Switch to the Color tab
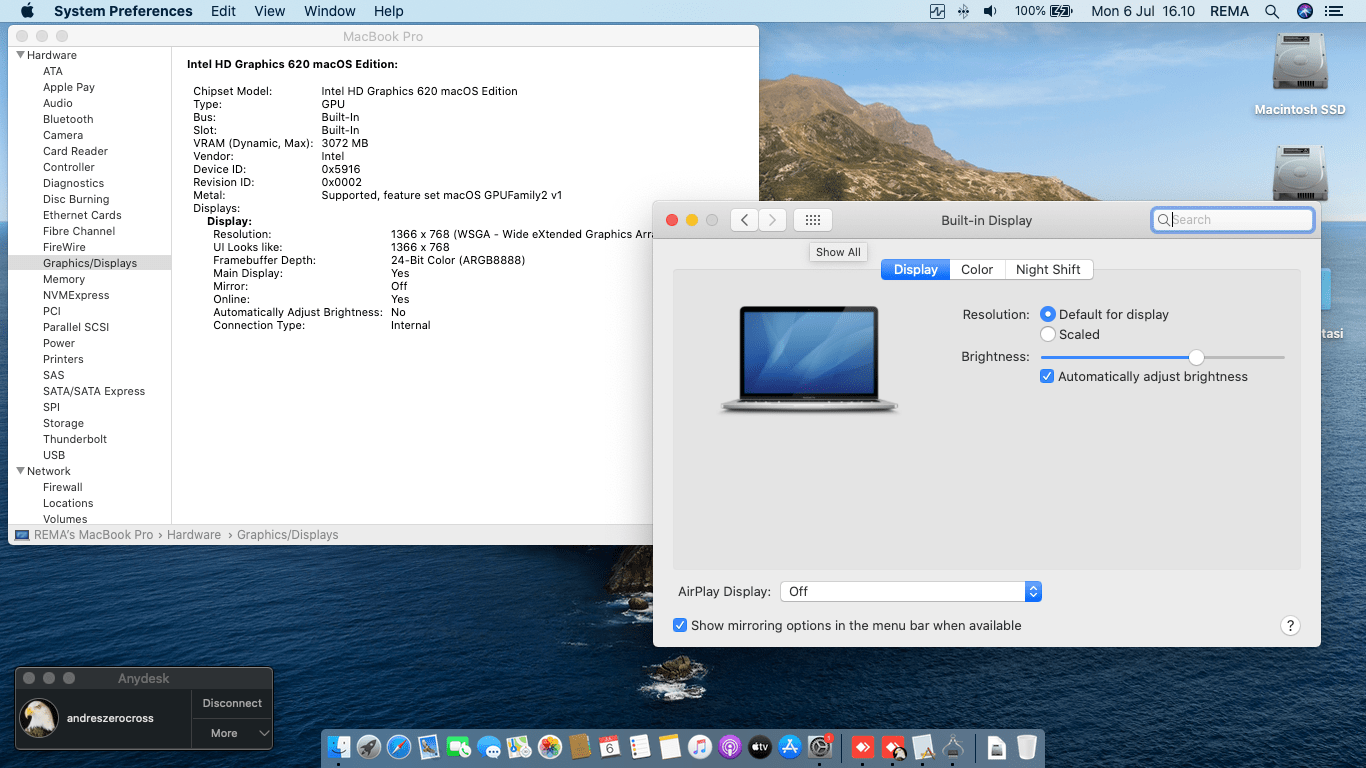Screen dimensions: 1366x768 [x=977, y=269]
